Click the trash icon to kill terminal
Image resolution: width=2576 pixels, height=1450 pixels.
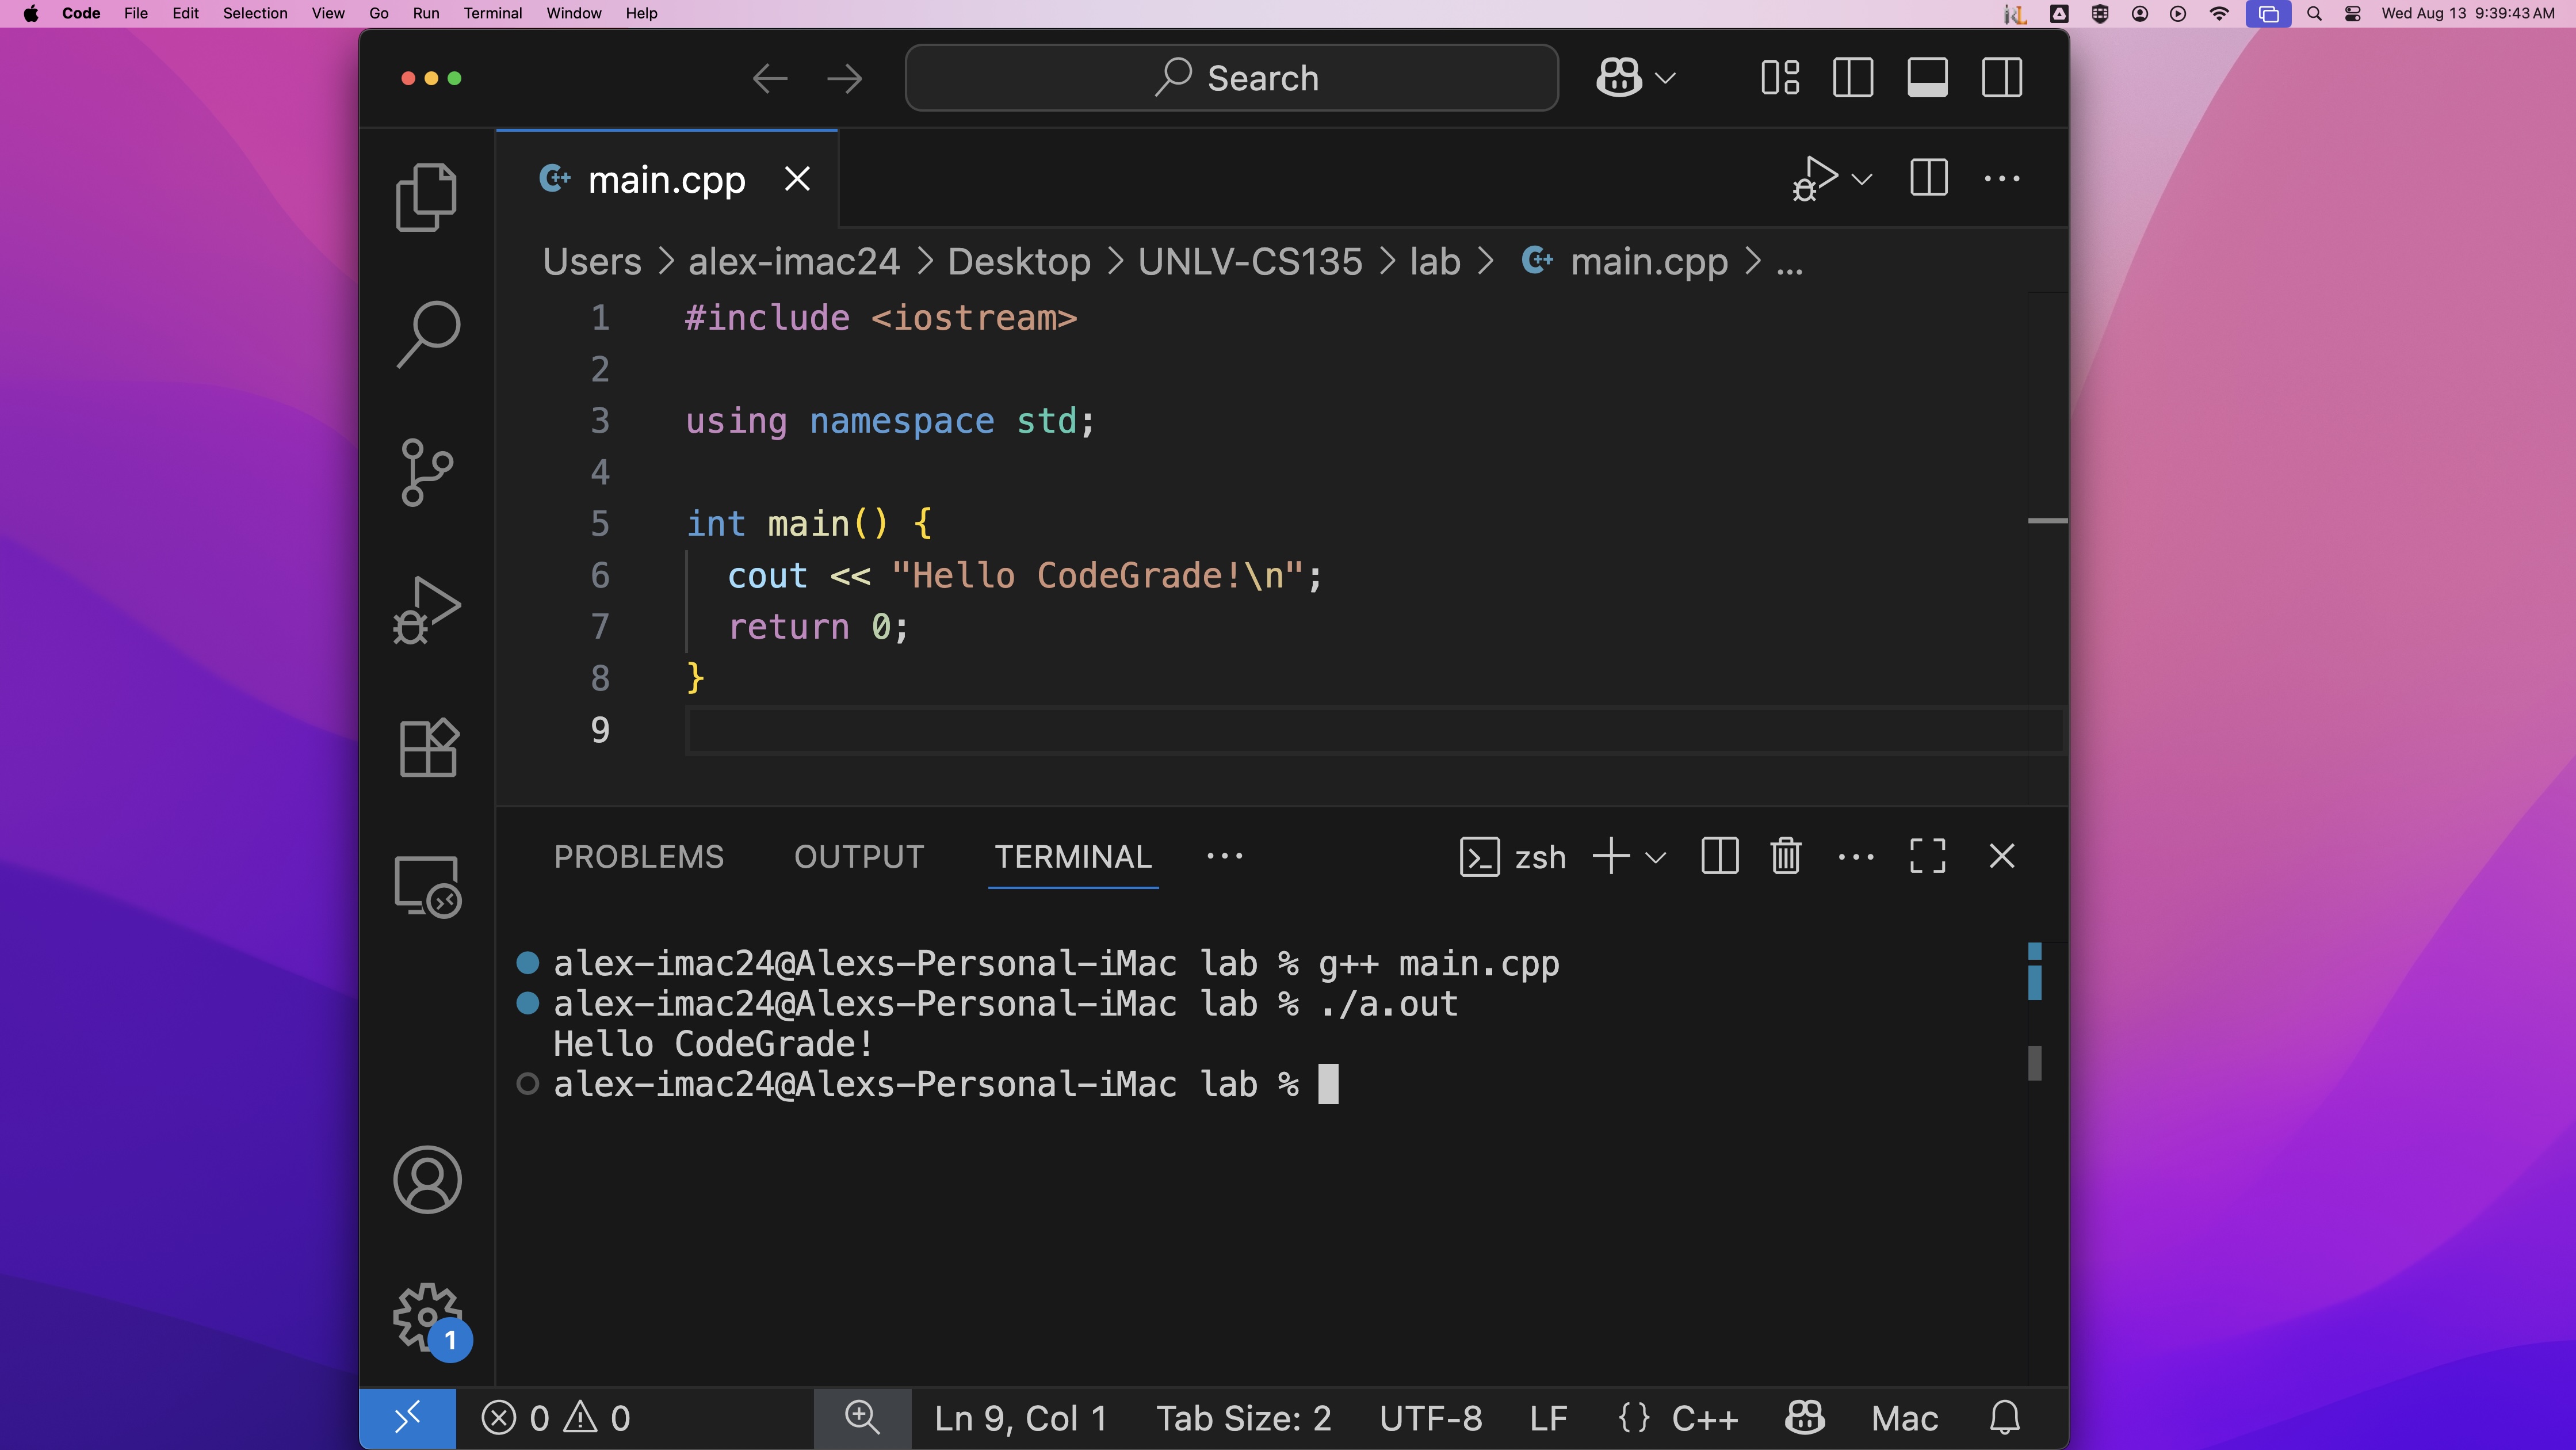[x=1785, y=857]
